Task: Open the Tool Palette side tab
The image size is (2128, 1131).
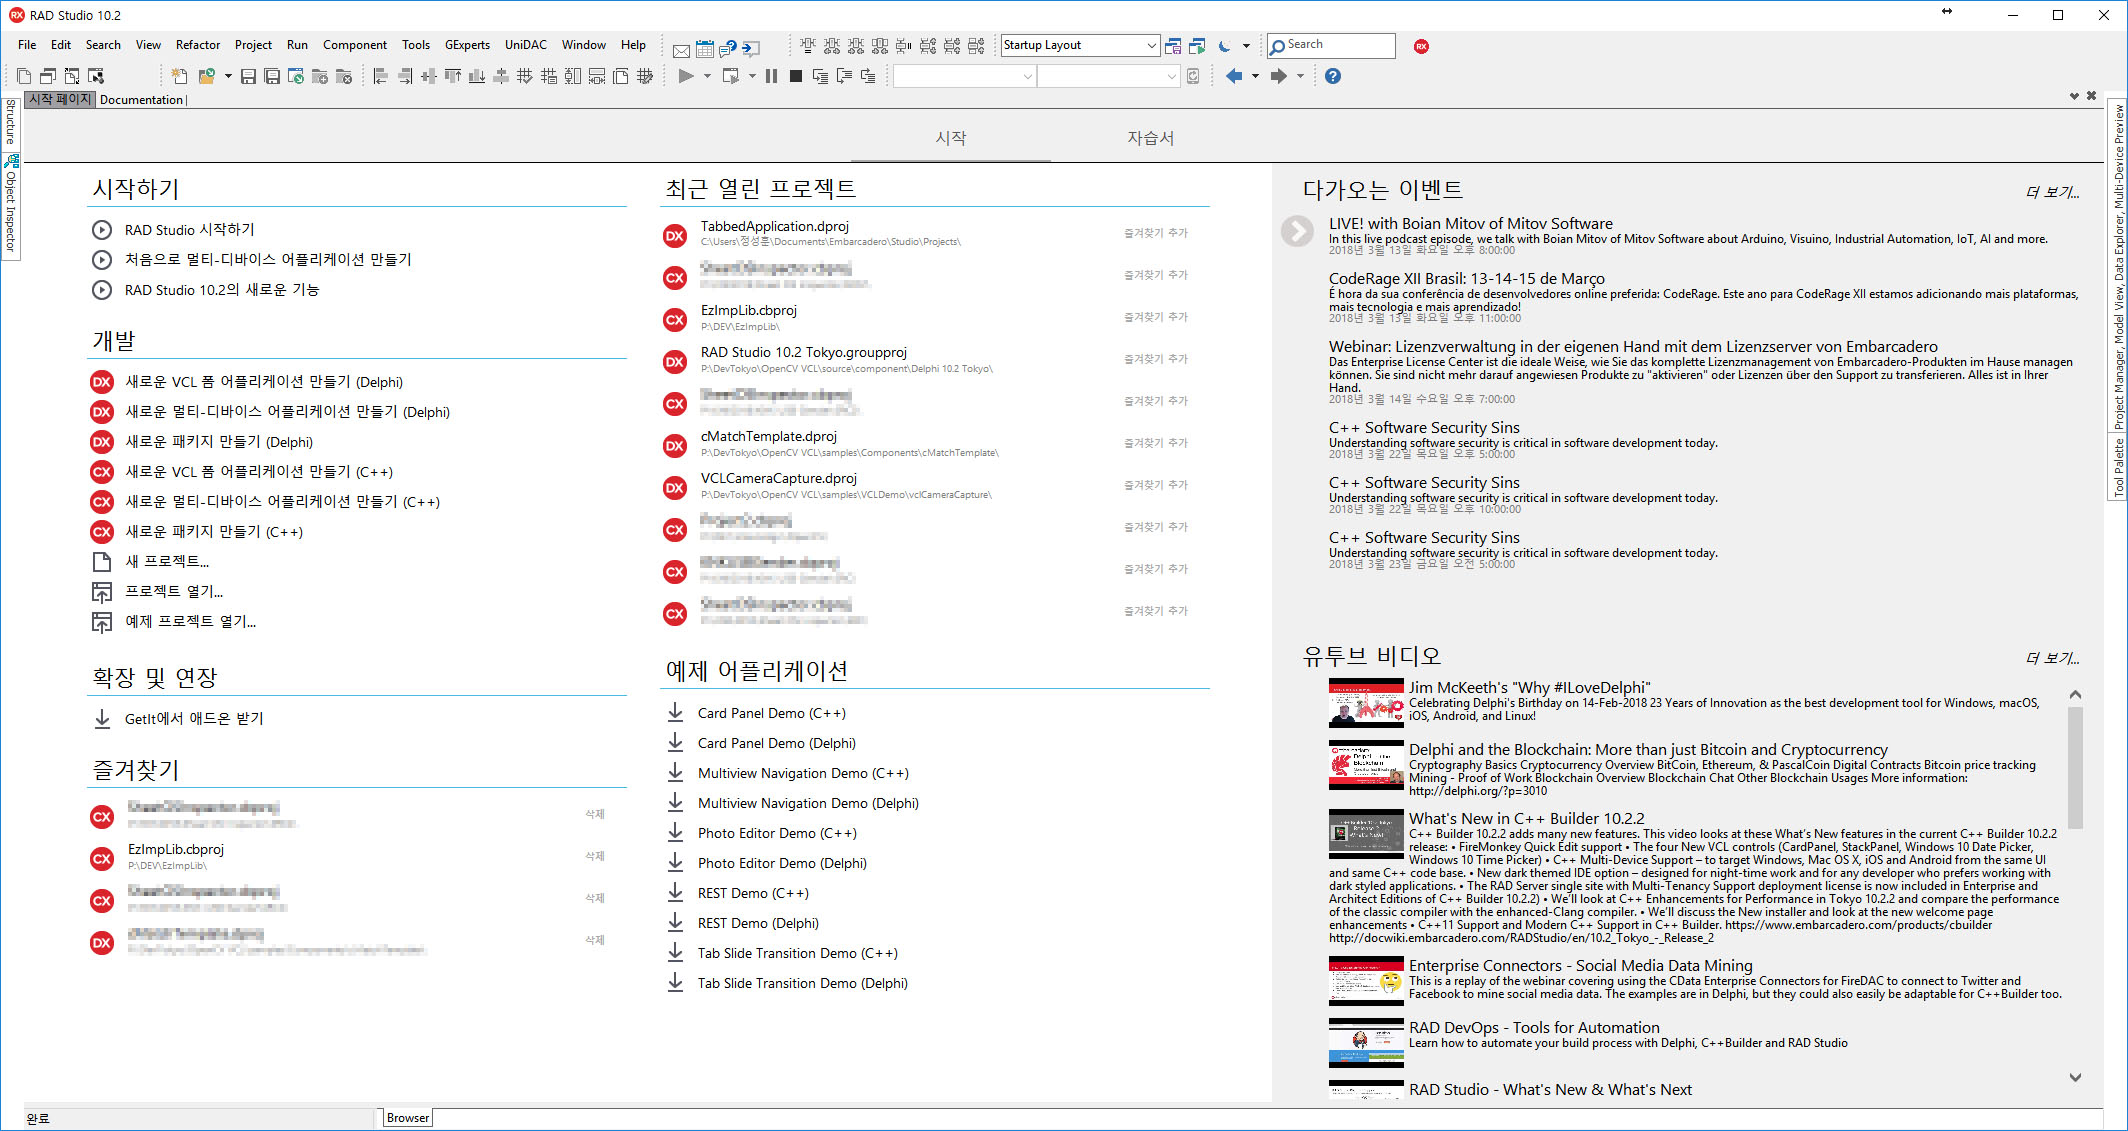Action: (x=2118, y=467)
